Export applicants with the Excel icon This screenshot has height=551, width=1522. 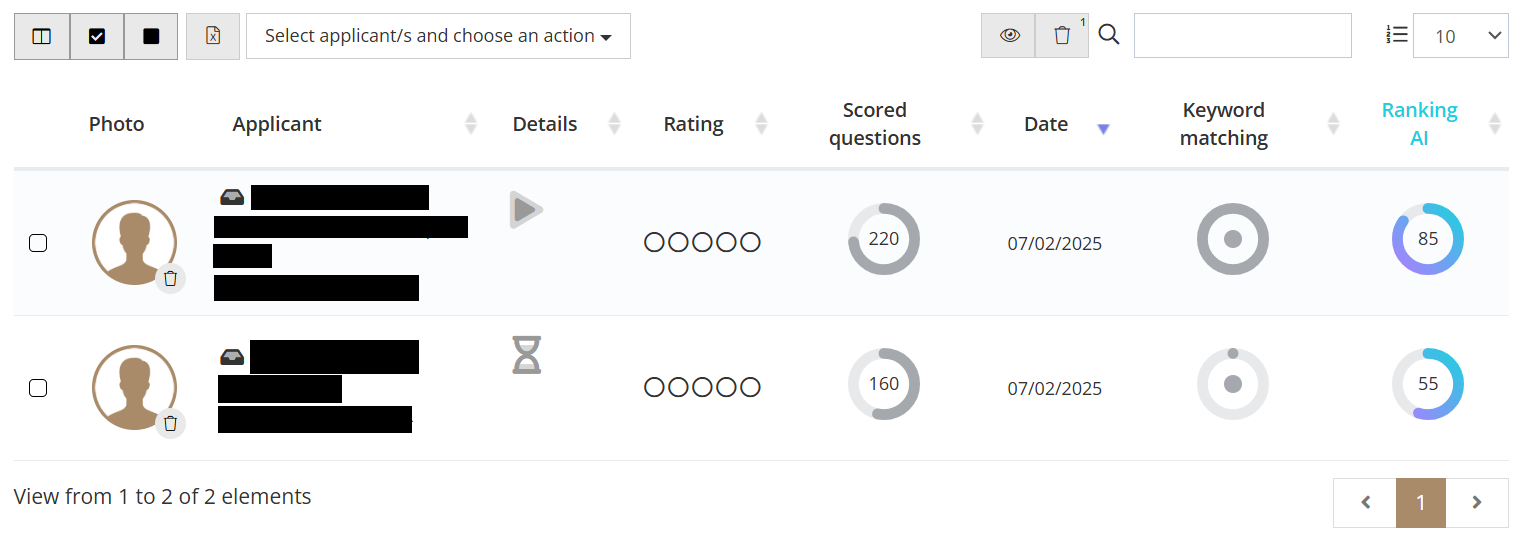tap(213, 36)
